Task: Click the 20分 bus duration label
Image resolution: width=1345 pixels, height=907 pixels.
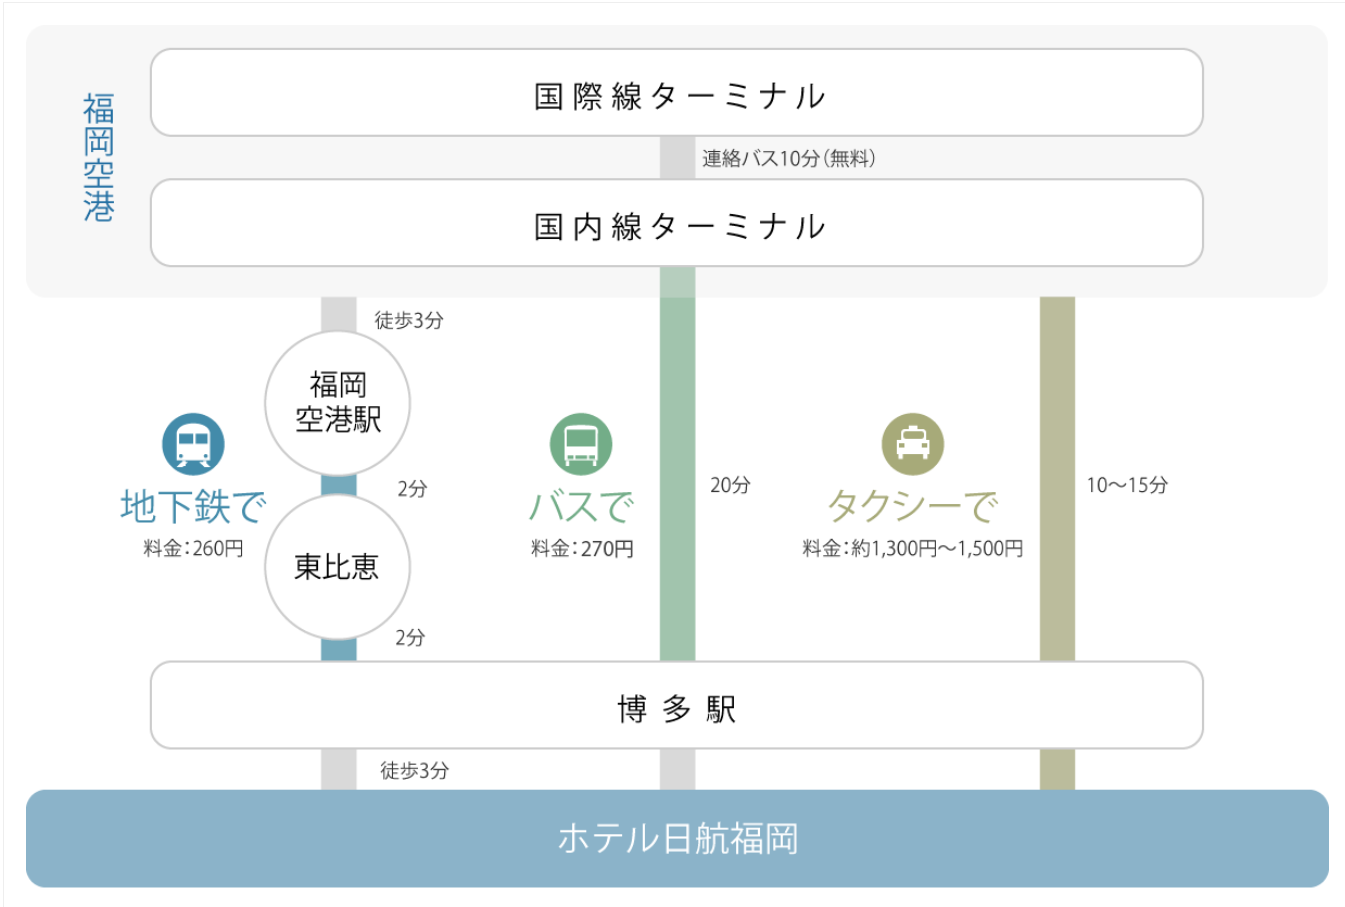Action: click(x=730, y=485)
